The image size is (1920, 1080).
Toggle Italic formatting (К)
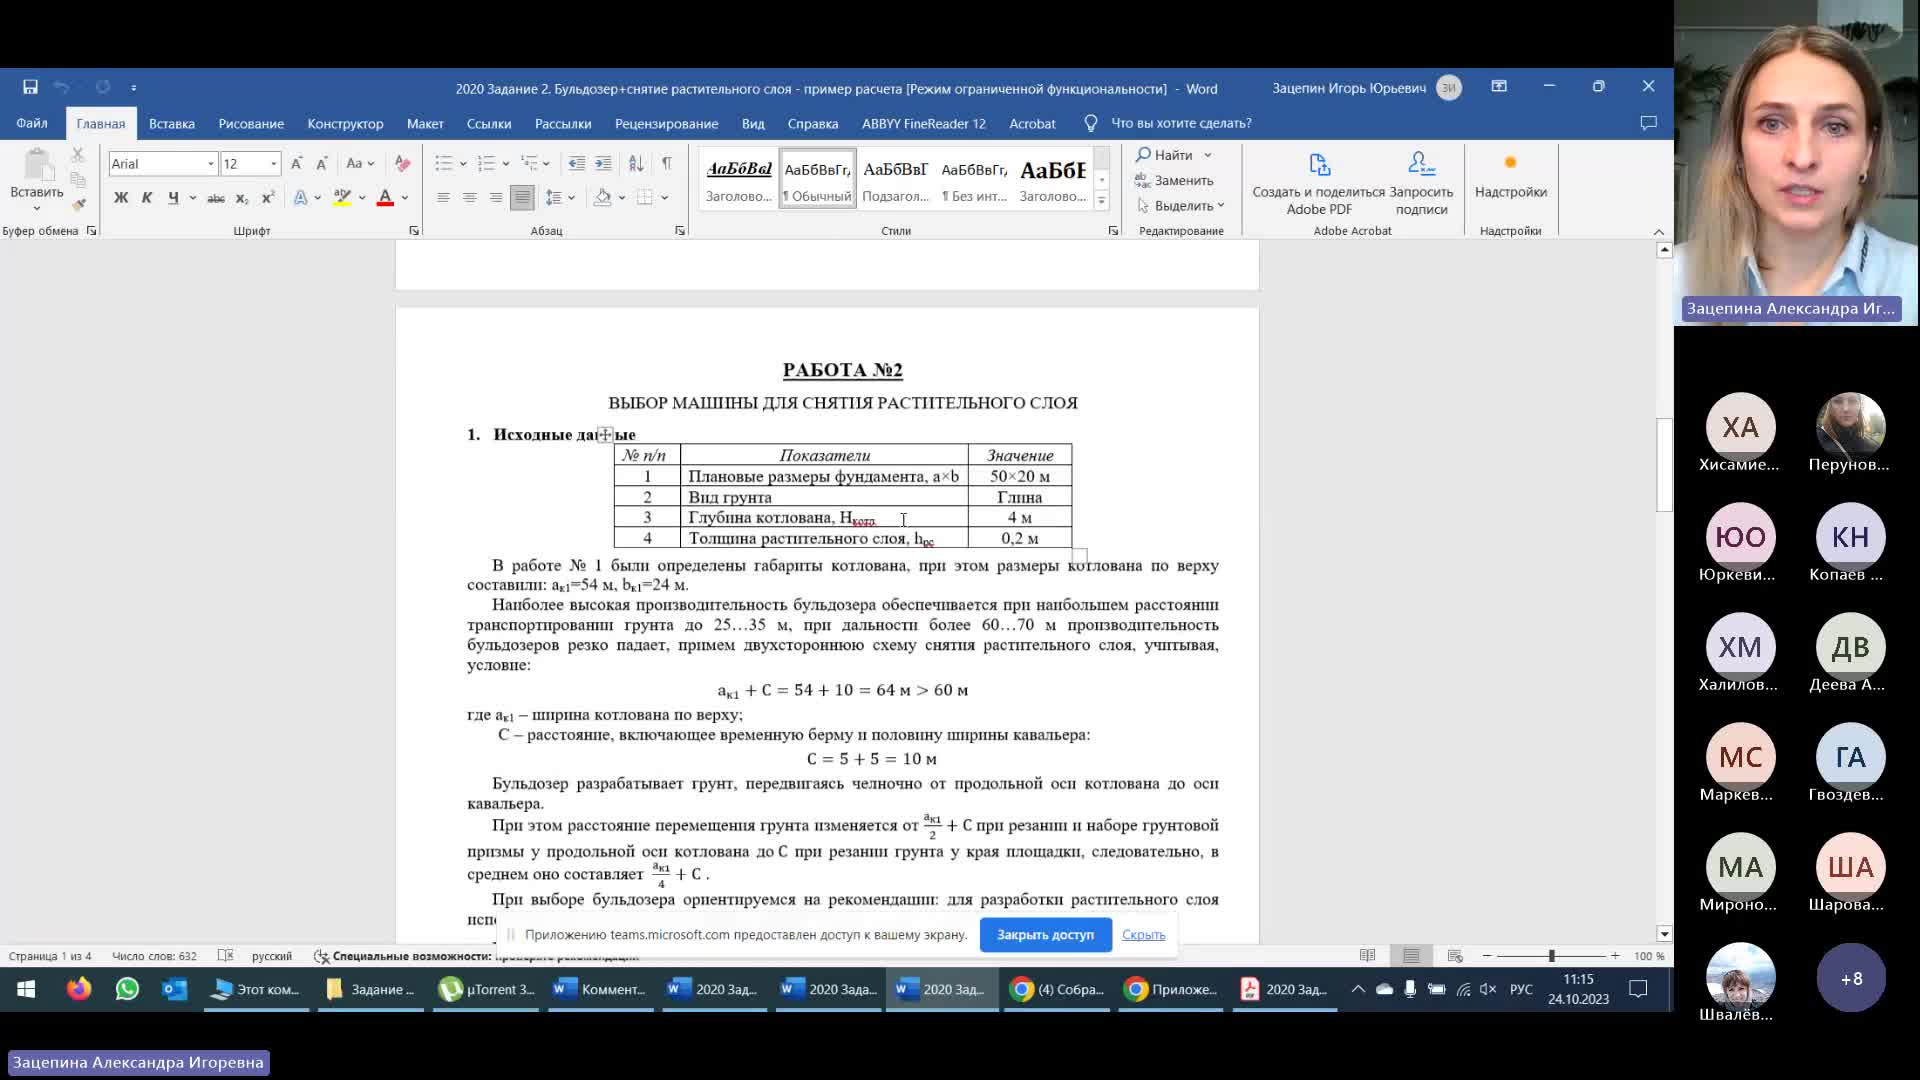point(147,198)
